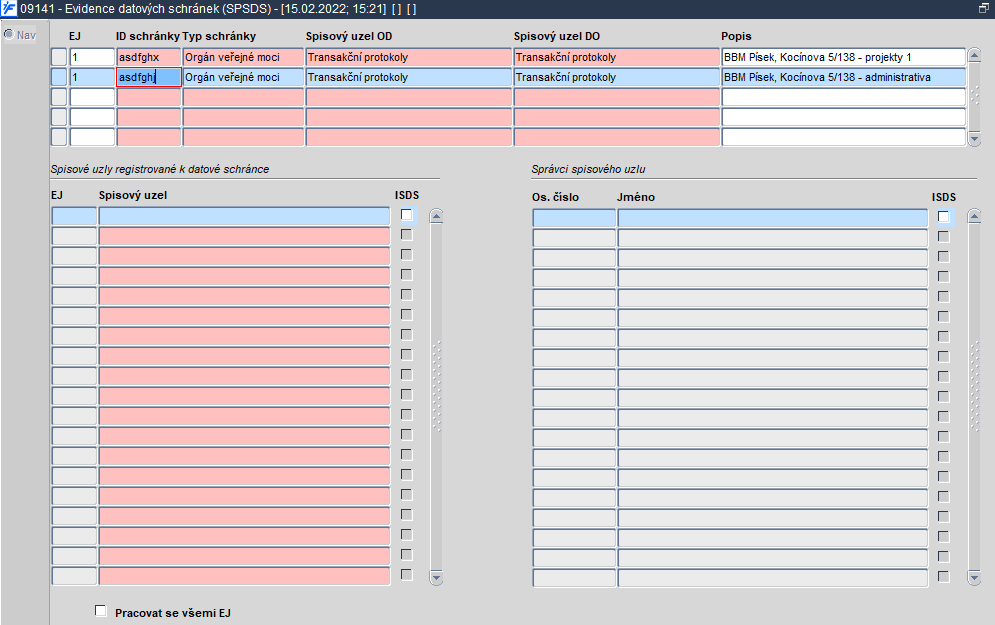Enable the Pracovat se všemi EJ checkbox

(100, 611)
